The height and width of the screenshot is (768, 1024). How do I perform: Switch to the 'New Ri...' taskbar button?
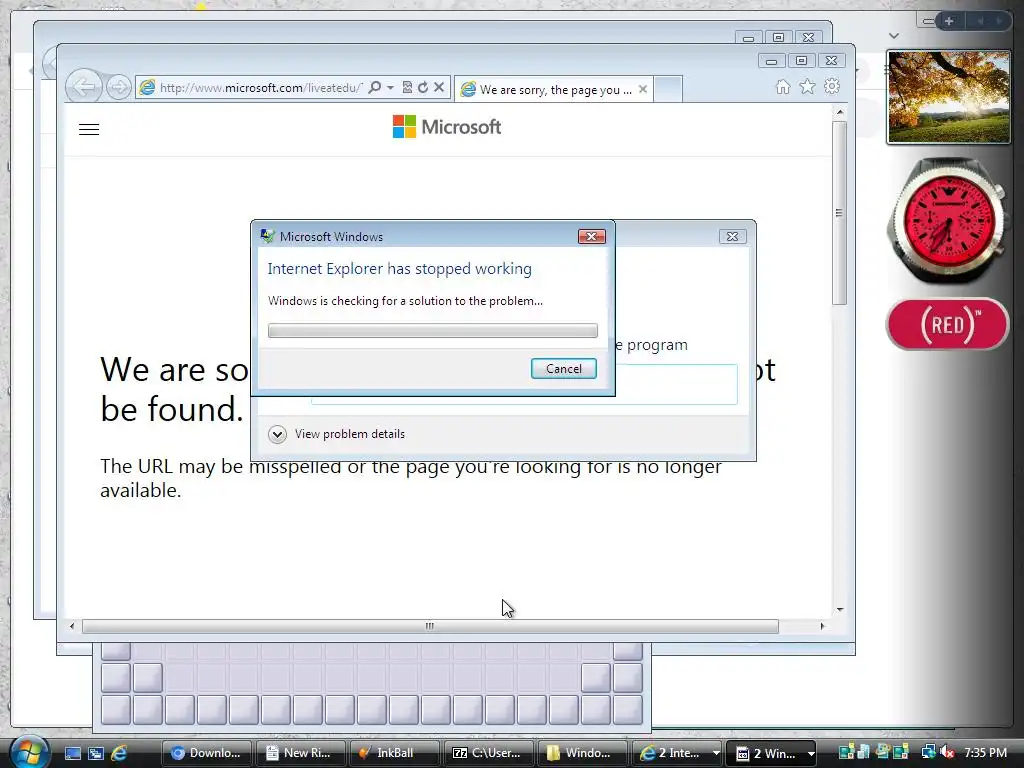300,753
